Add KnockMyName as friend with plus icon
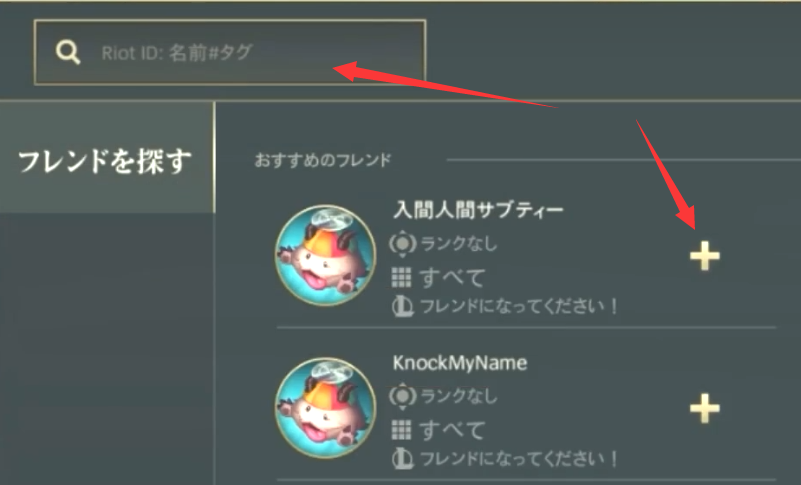801x485 pixels. point(704,408)
